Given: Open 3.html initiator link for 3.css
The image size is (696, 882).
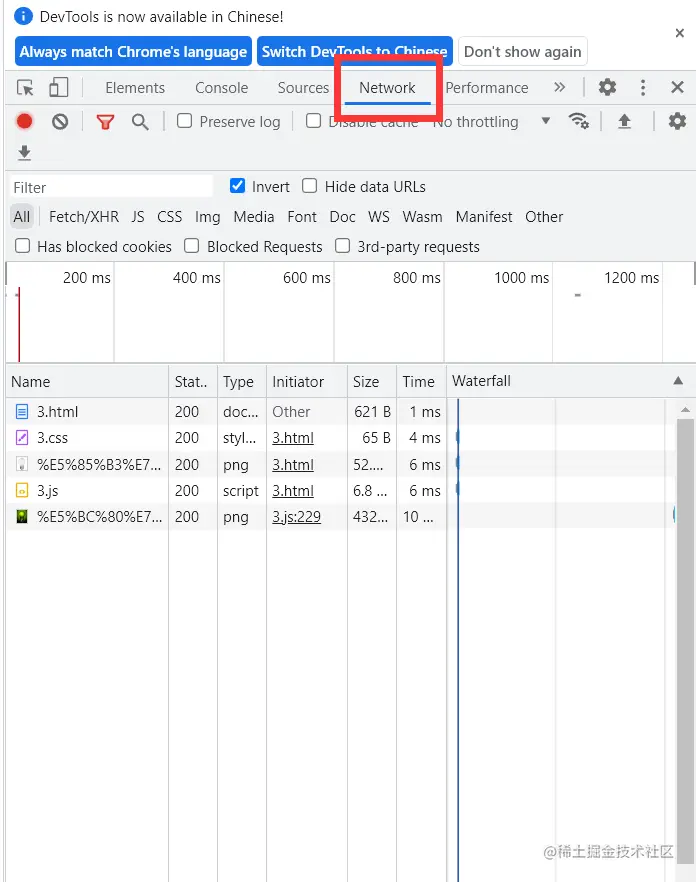Looking at the screenshot, I should click(x=293, y=438).
